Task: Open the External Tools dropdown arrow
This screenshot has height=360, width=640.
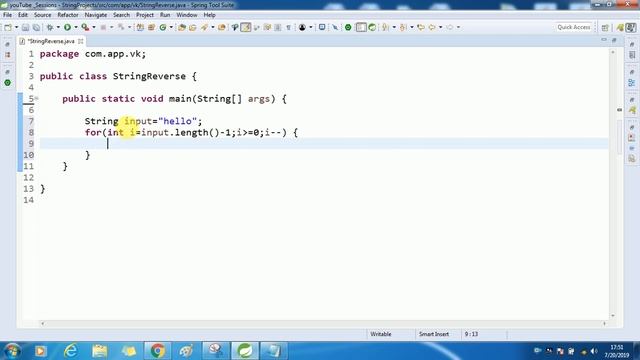Action: tap(93, 27)
